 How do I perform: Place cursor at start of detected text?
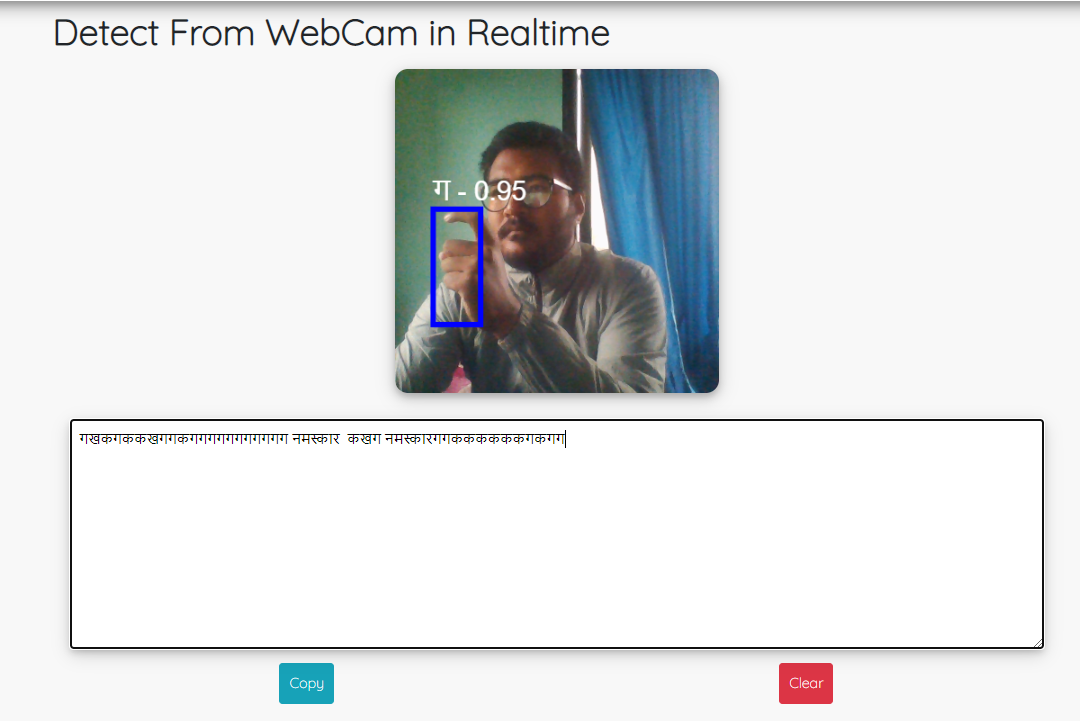(x=79, y=439)
